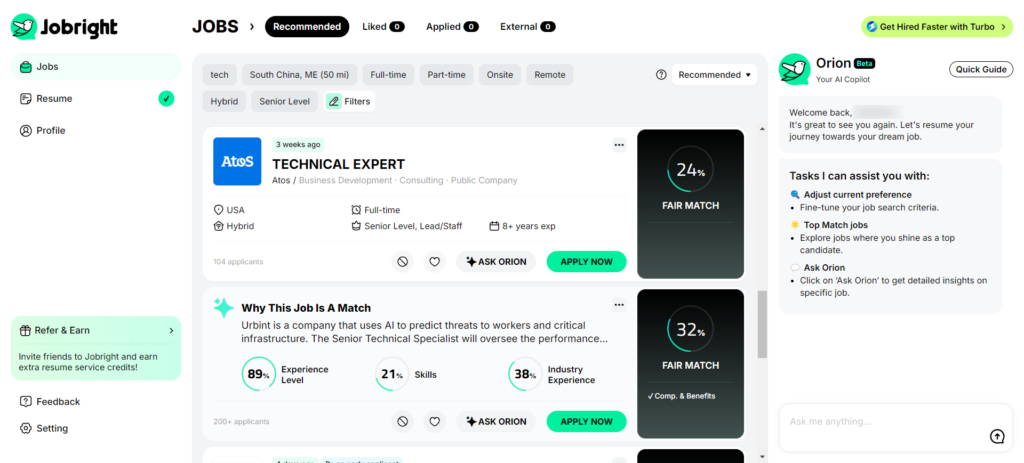Select Adjust current preference task
This screenshot has width=1024, height=463.
tap(857, 195)
